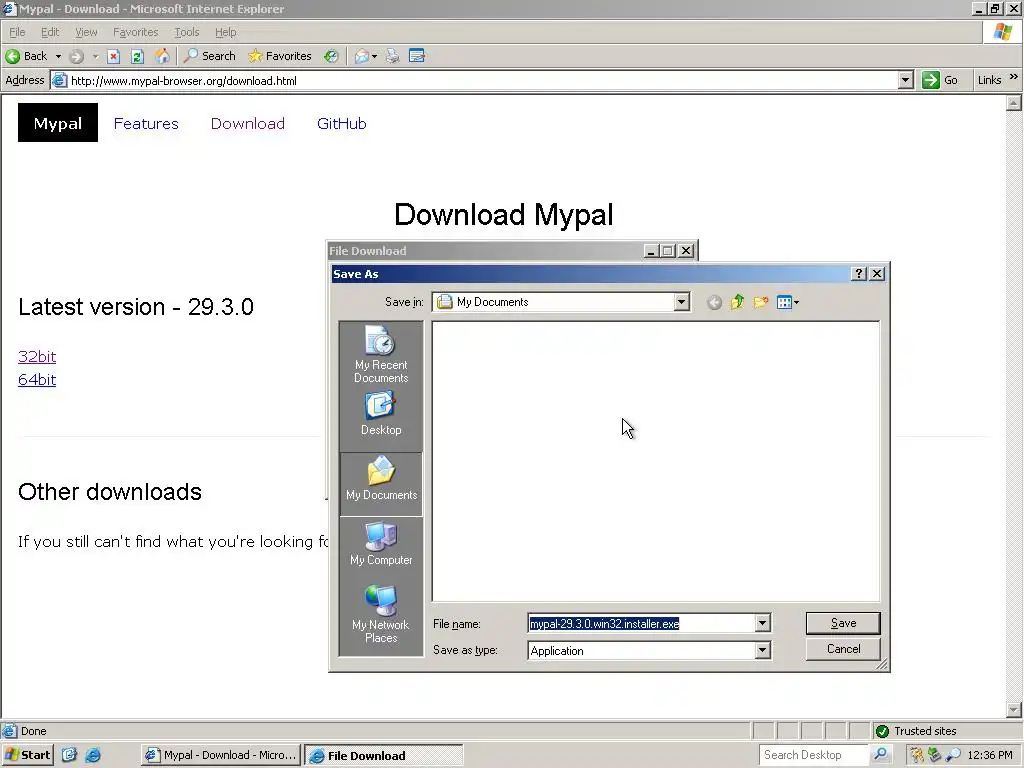Click the Go button next to address bar

pyautogui.click(x=940, y=80)
